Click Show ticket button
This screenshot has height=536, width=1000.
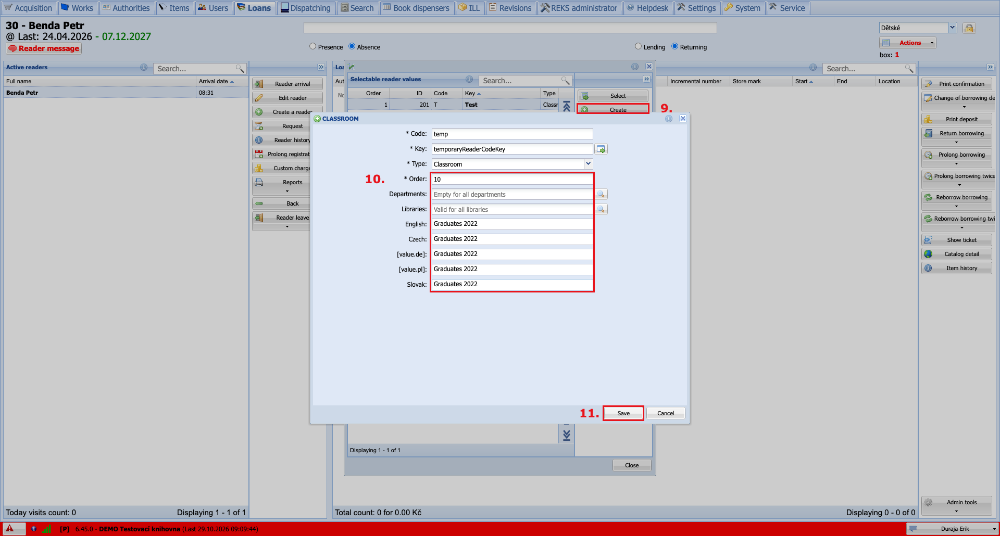coord(957,240)
